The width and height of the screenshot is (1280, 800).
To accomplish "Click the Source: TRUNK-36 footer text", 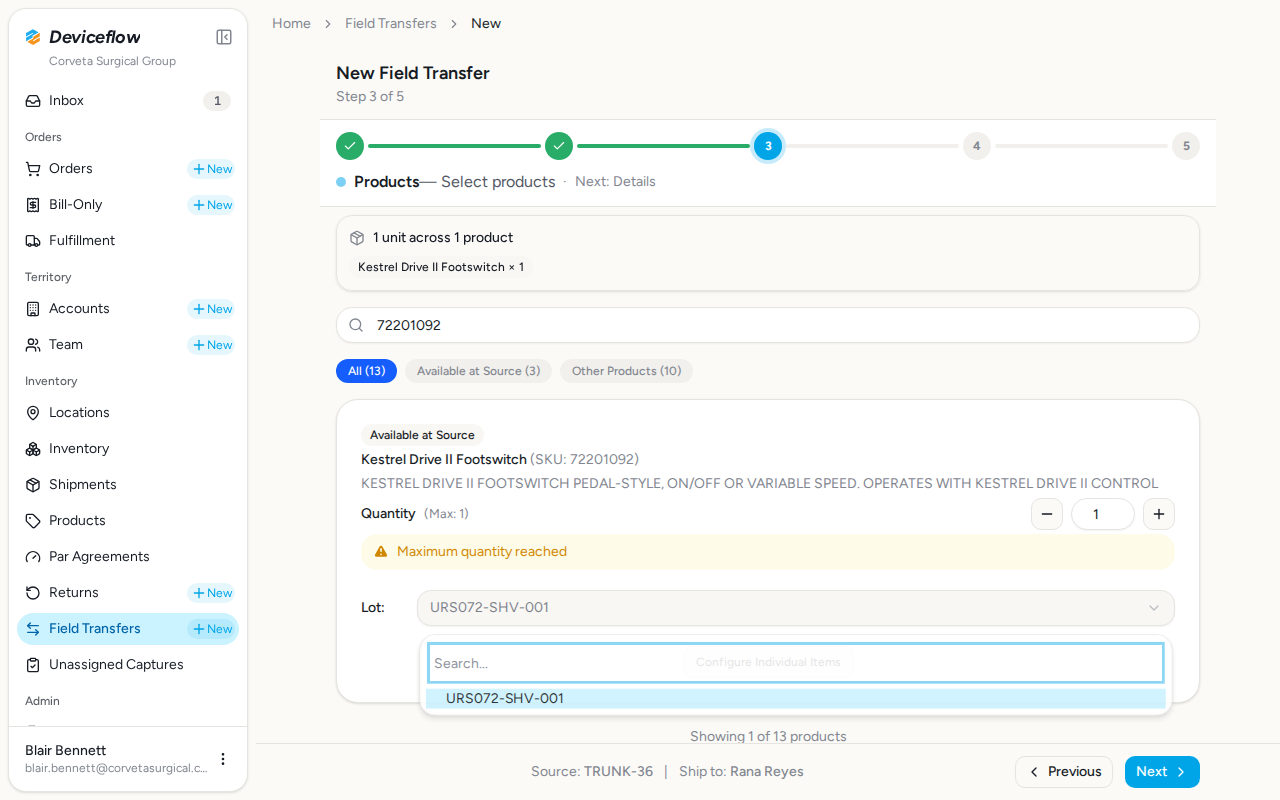I will pyautogui.click(x=592, y=772).
